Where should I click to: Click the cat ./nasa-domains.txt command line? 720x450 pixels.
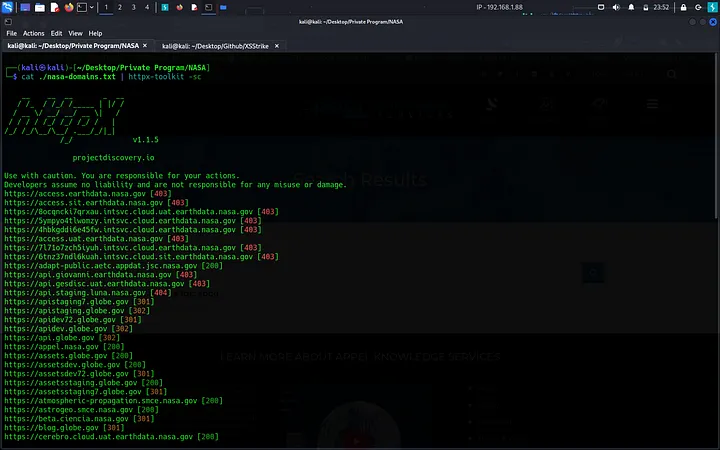tap(112, 77)
